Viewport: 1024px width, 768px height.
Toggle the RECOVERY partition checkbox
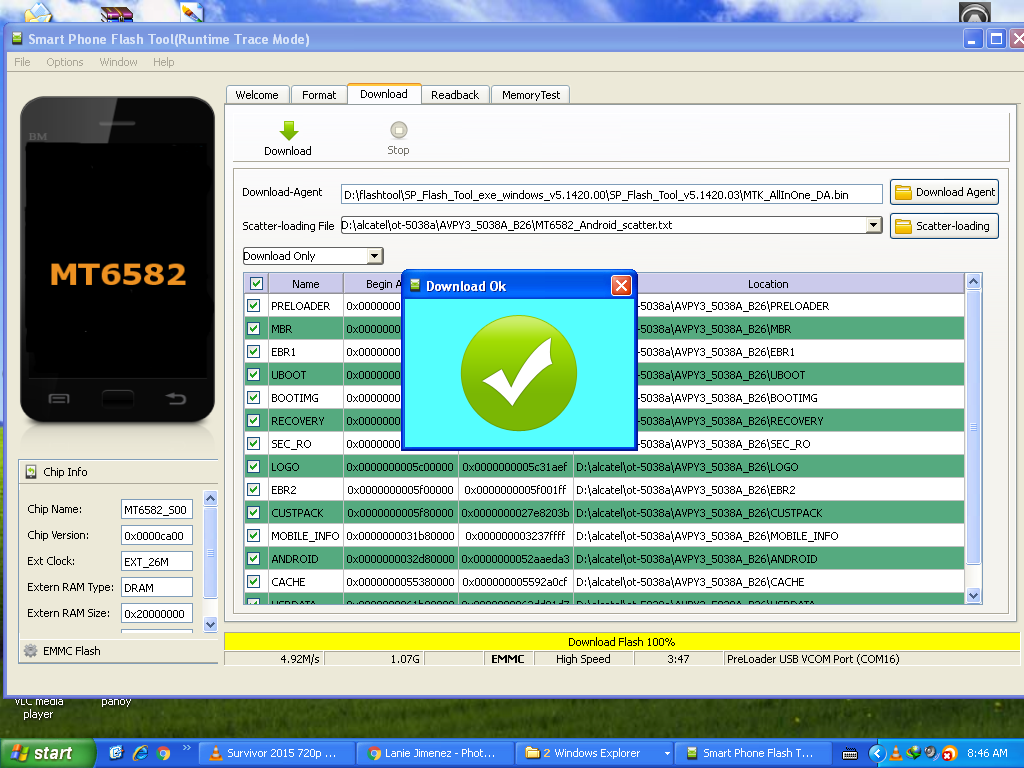(254, 421)
